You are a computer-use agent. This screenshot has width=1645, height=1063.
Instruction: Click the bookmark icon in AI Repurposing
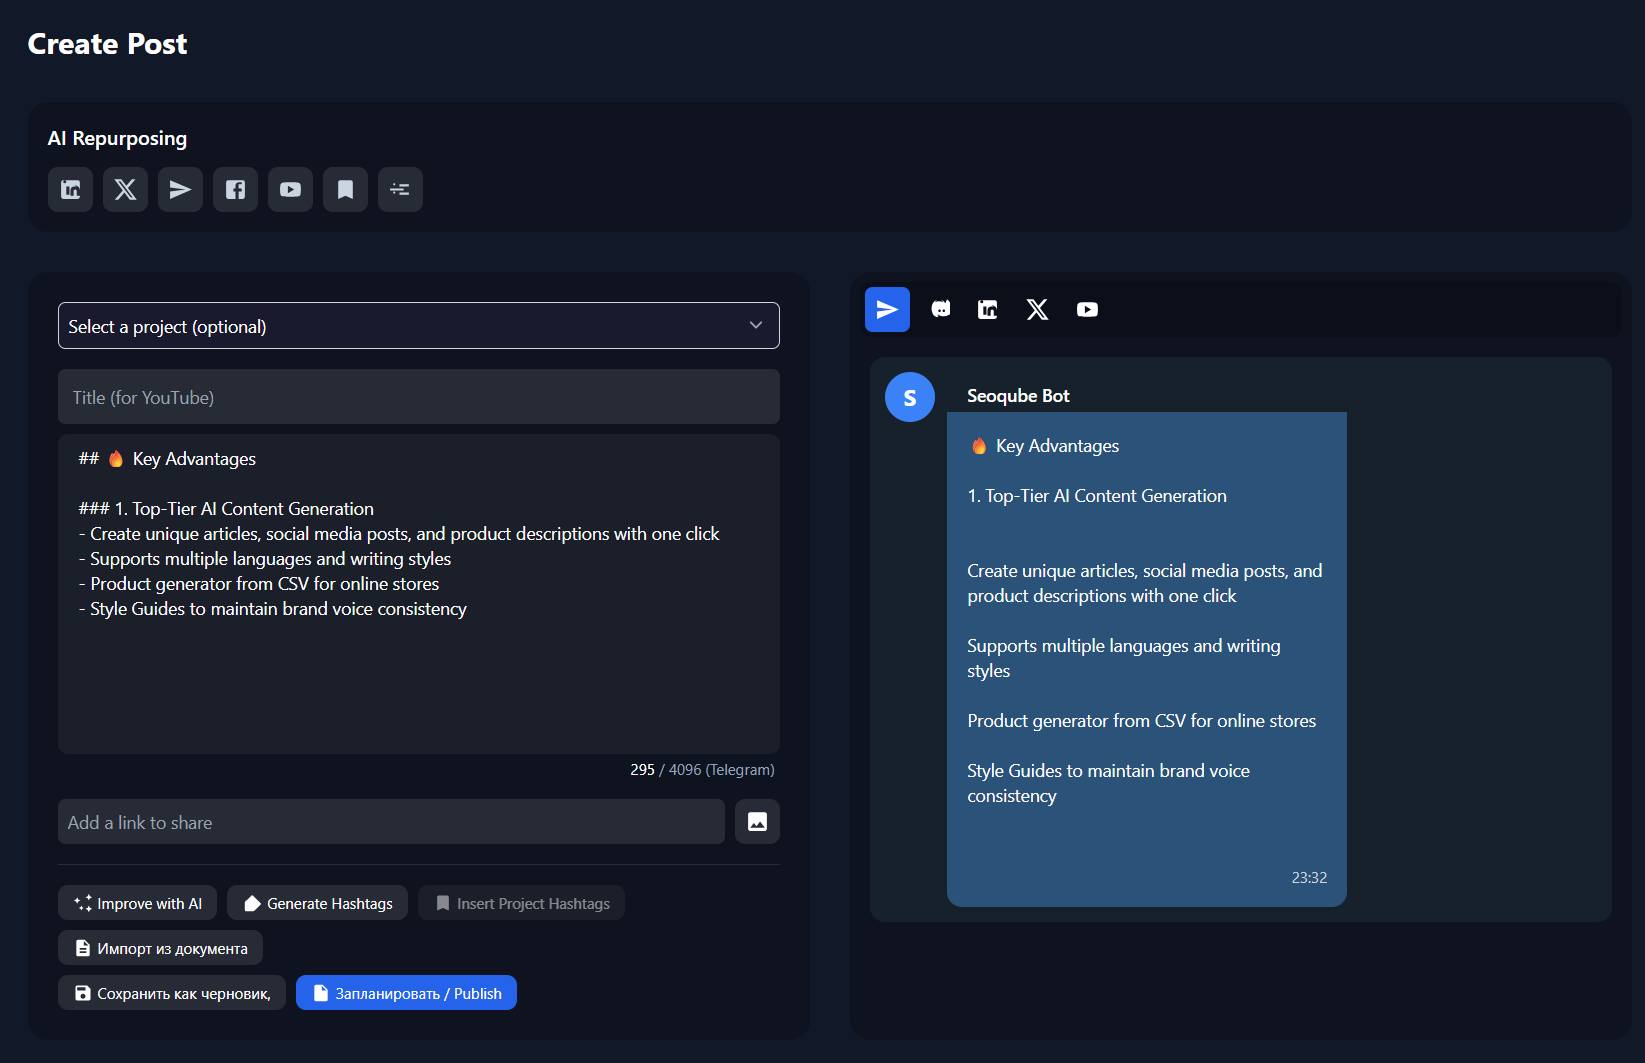pos(345,189)
